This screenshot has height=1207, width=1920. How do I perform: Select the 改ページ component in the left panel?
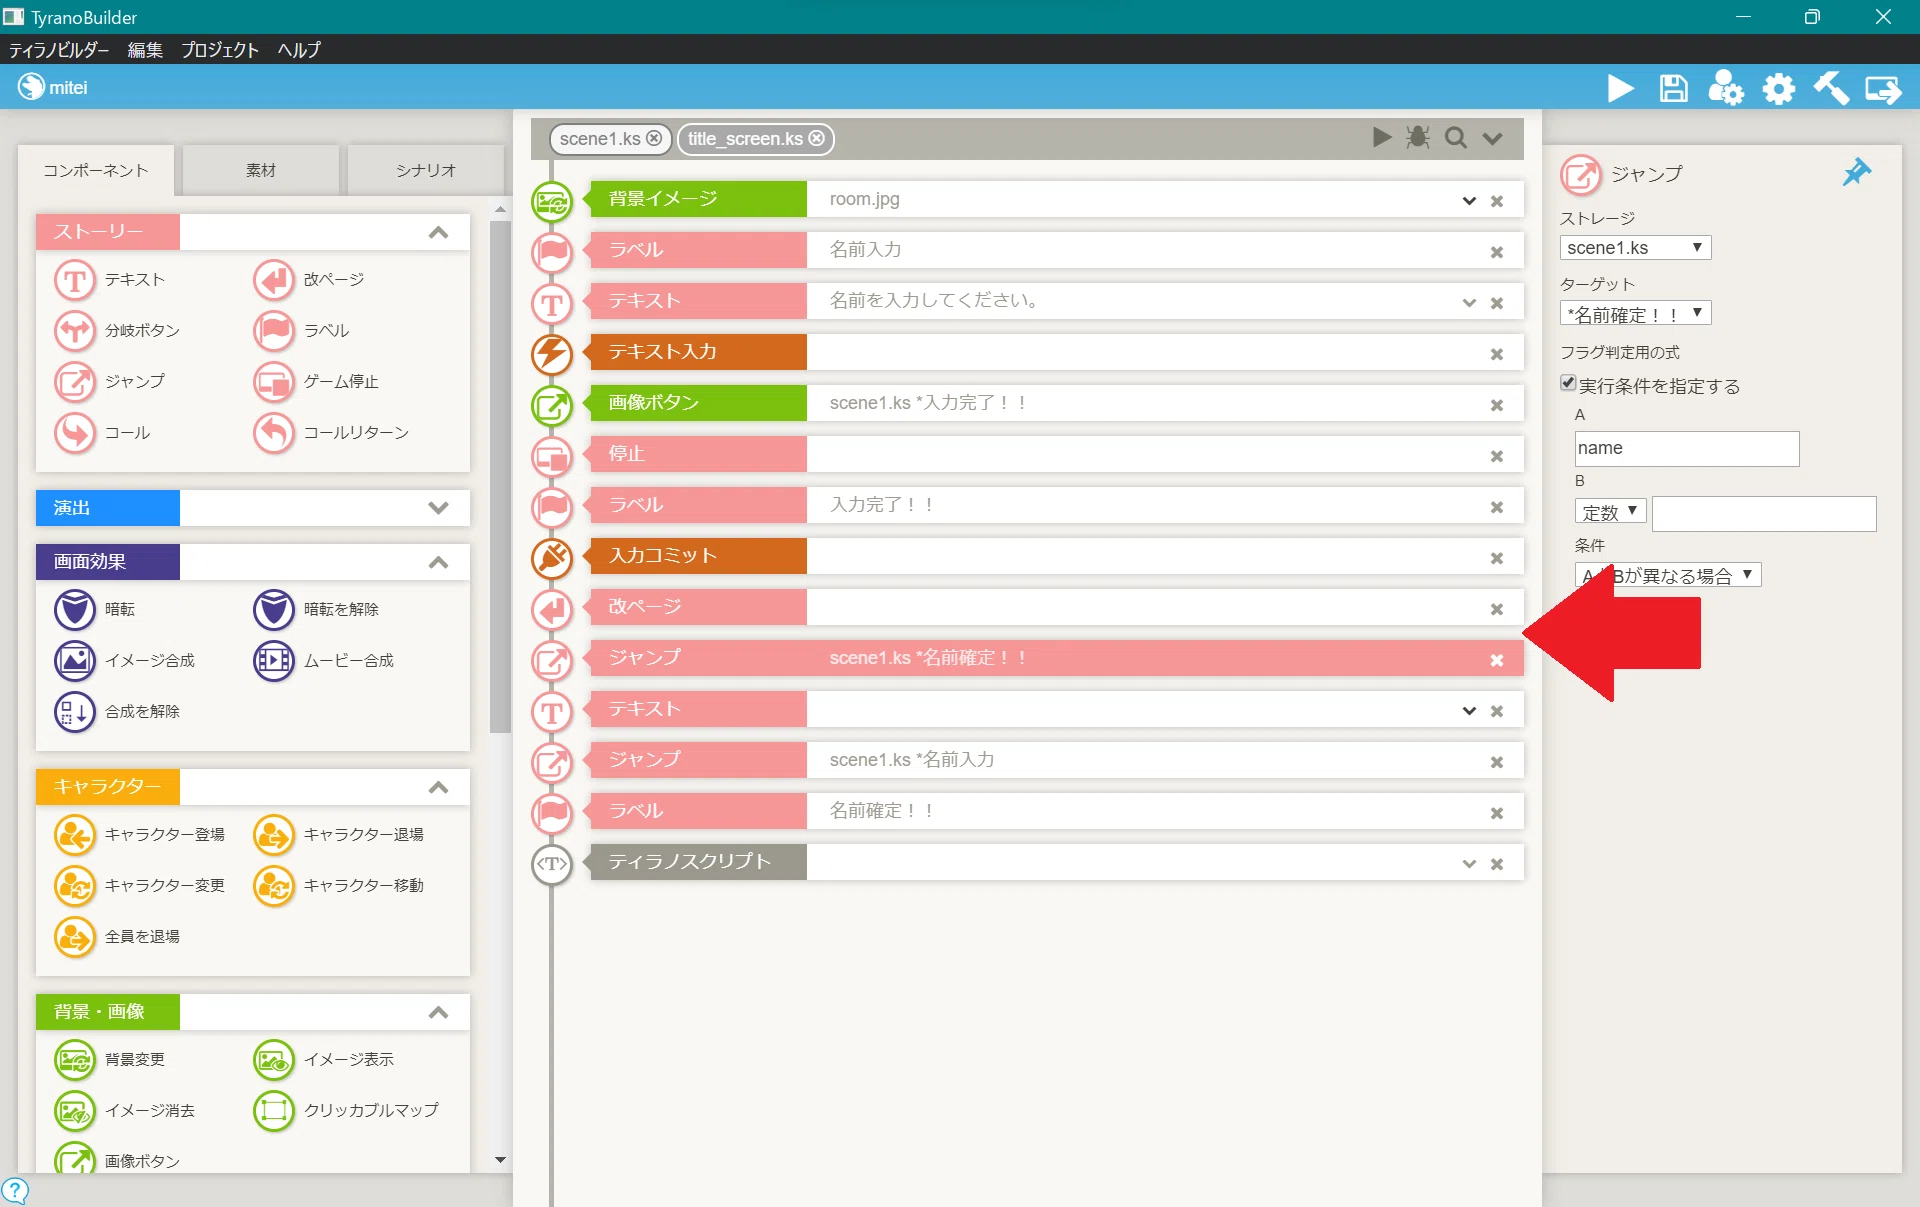(309, 280)
